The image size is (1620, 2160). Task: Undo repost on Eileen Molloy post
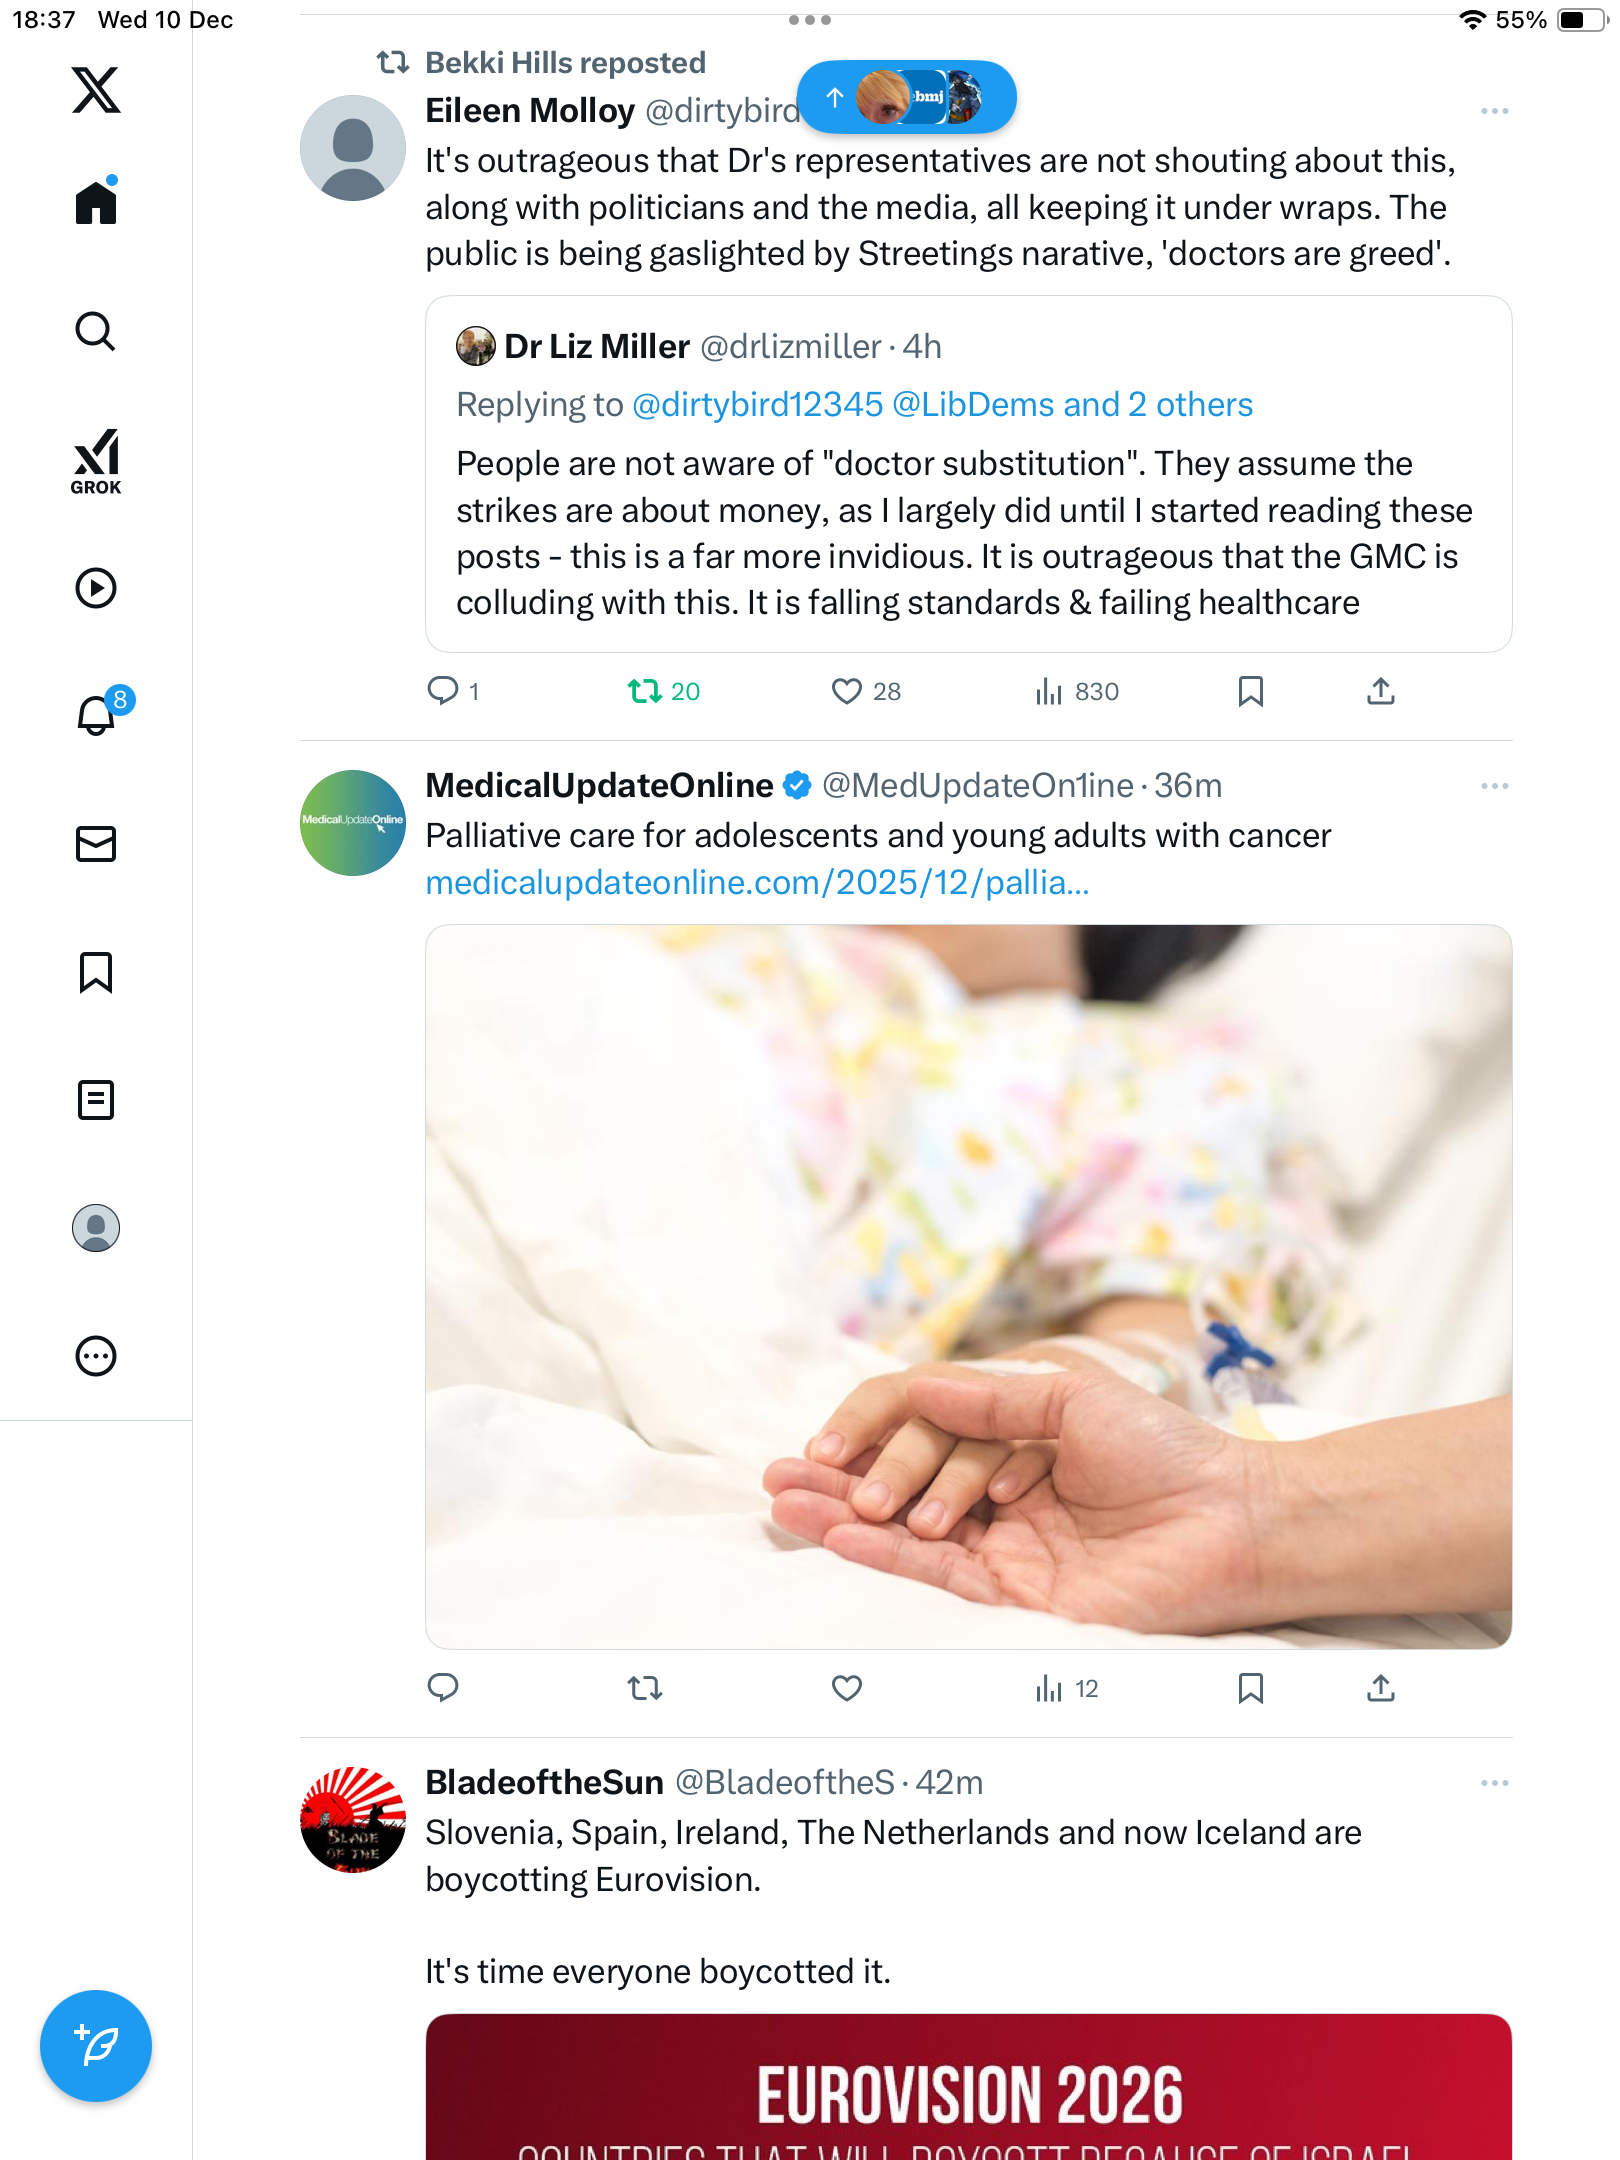pyautogui.click(x=645, y=691)
